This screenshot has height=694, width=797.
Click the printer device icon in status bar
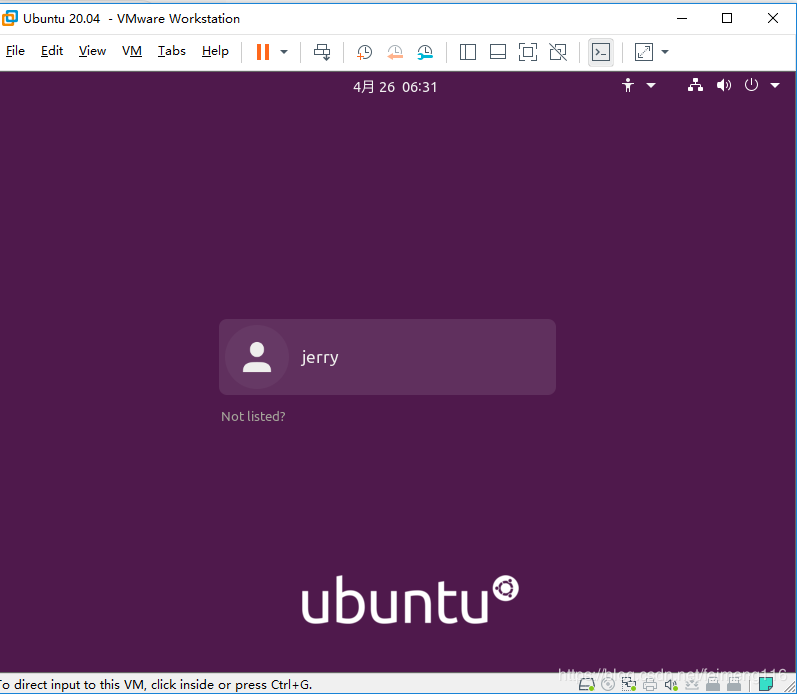[x=650, y=685]
